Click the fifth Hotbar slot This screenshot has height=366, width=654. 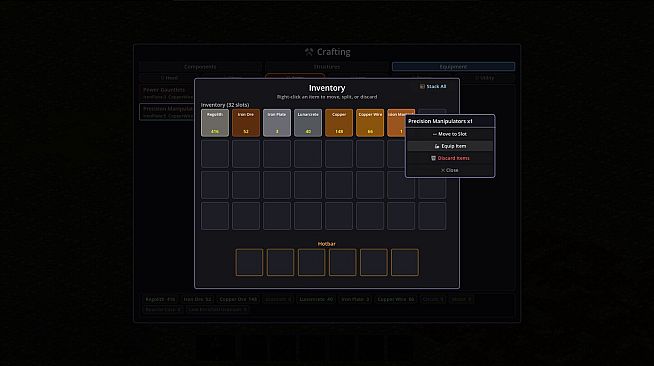point(373,262)
